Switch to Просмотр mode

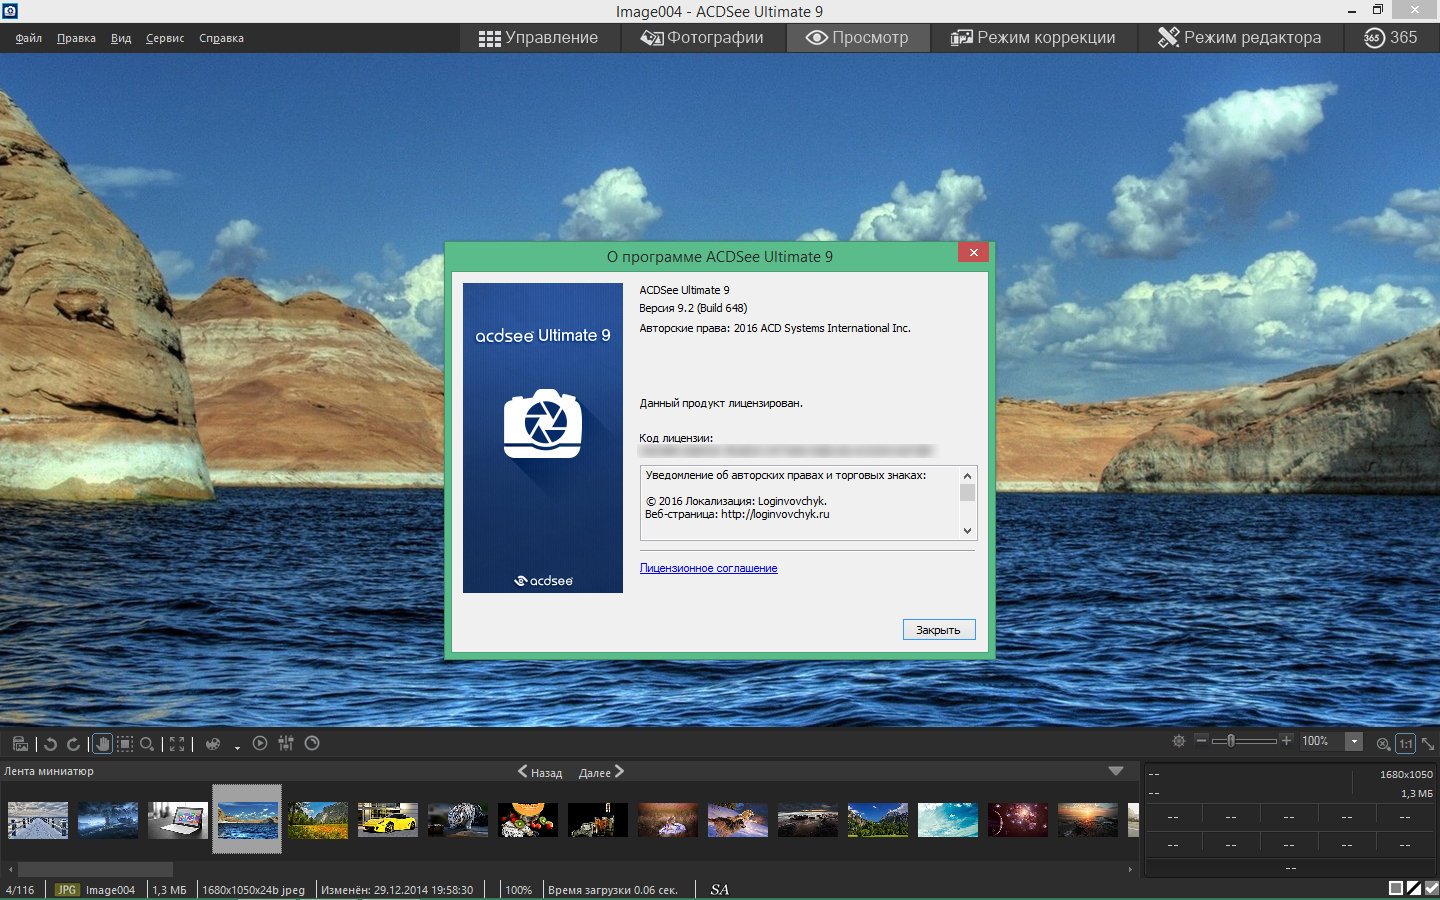point(858,38)
